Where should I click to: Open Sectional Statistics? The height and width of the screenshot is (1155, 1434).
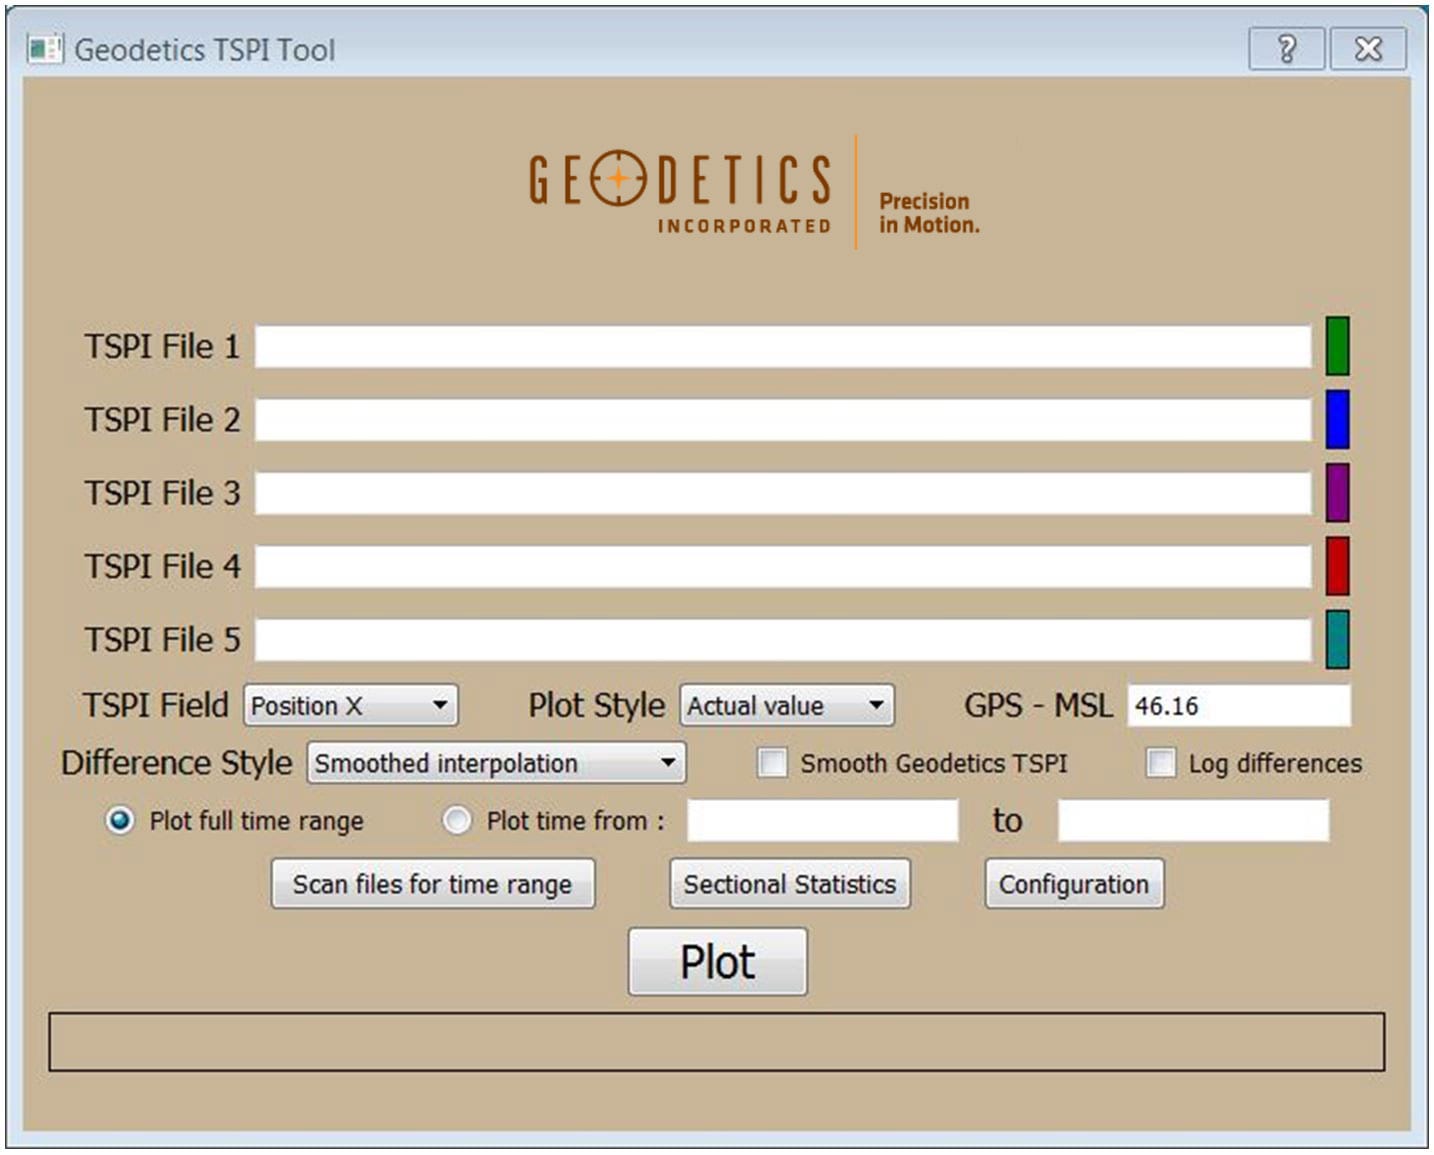tap(789, 884)
